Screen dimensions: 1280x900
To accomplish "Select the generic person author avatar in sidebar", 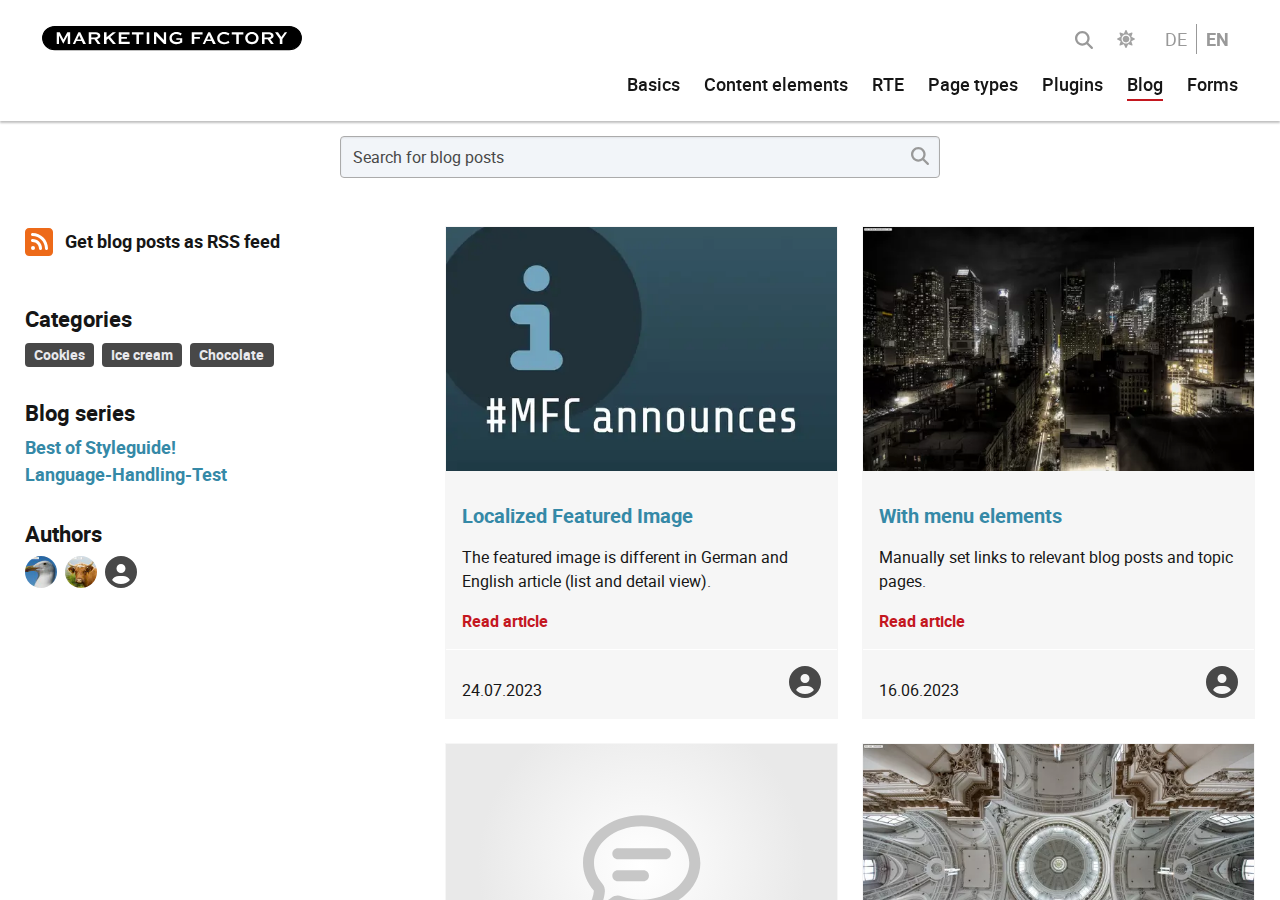I will tap(121, 572).
